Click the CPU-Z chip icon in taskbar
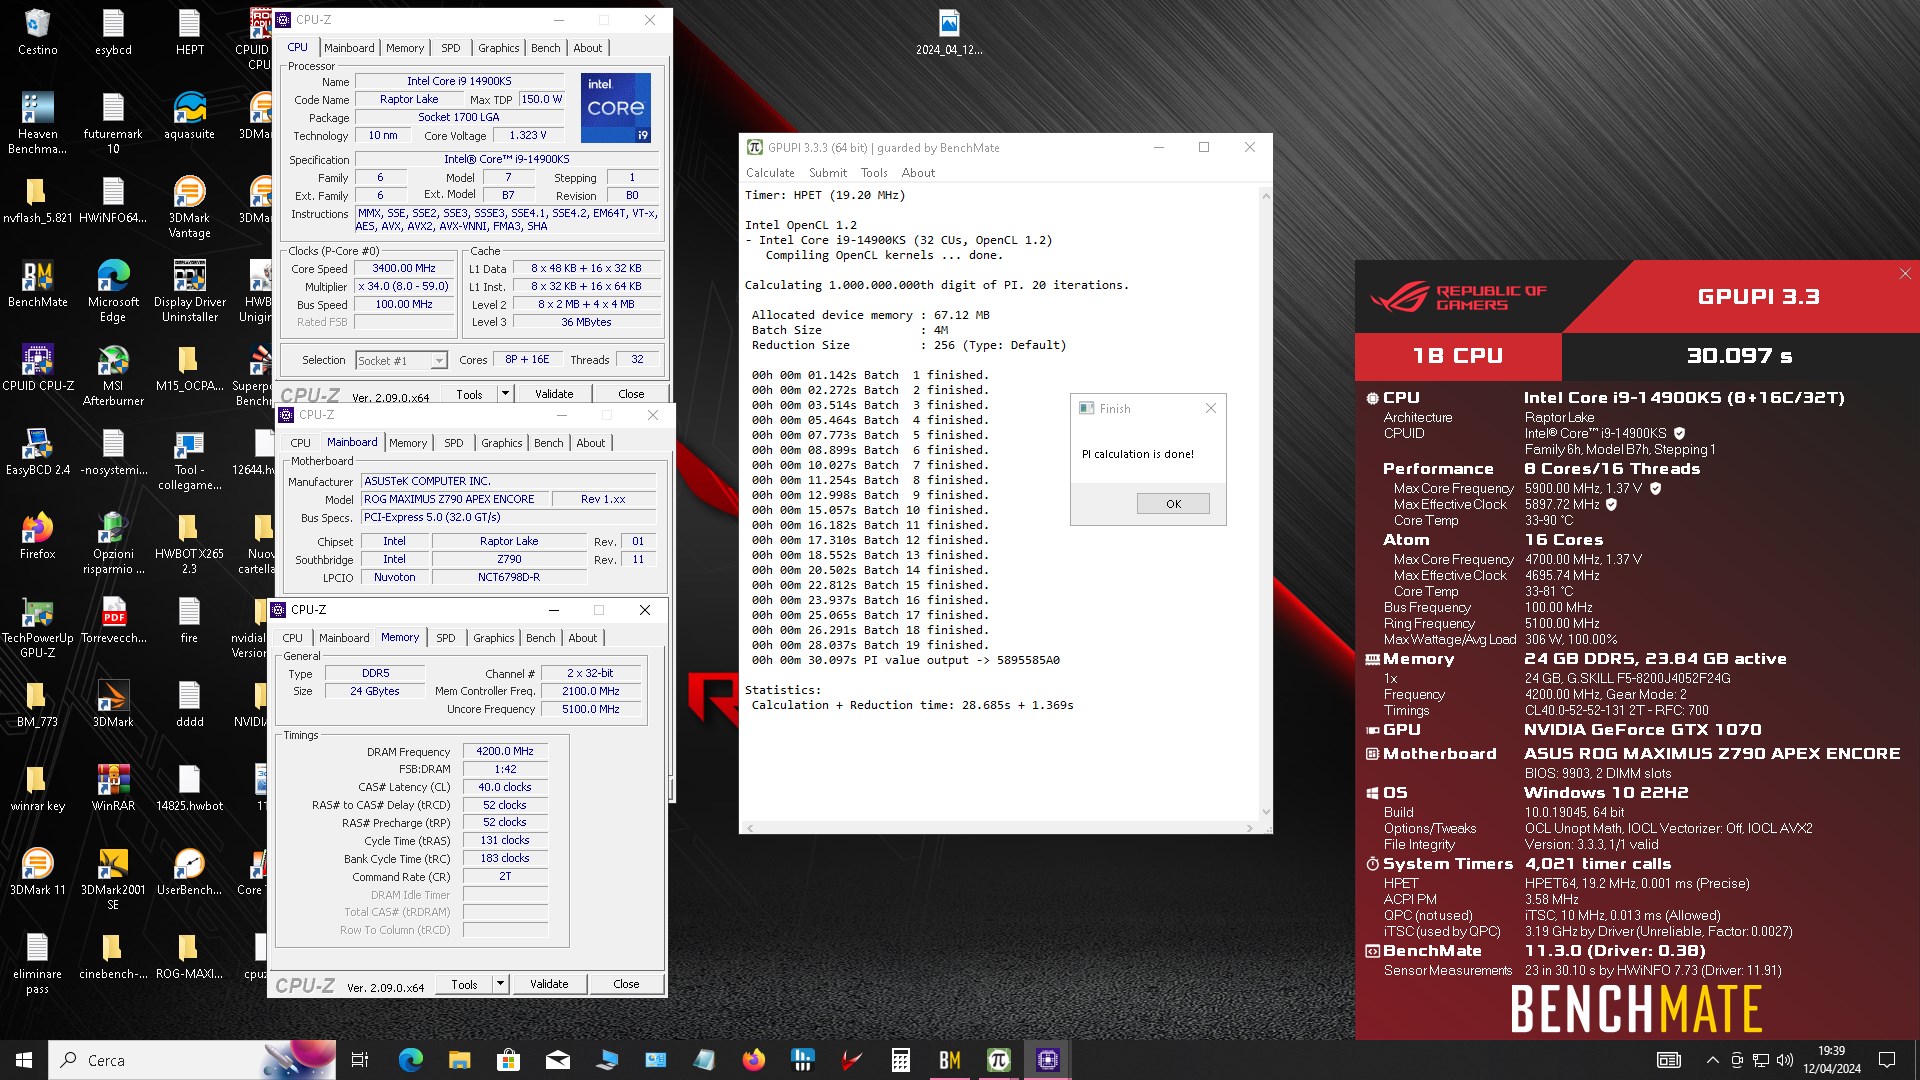This screenshot has height=1080, width=1920. (x=1047, y=1060)
